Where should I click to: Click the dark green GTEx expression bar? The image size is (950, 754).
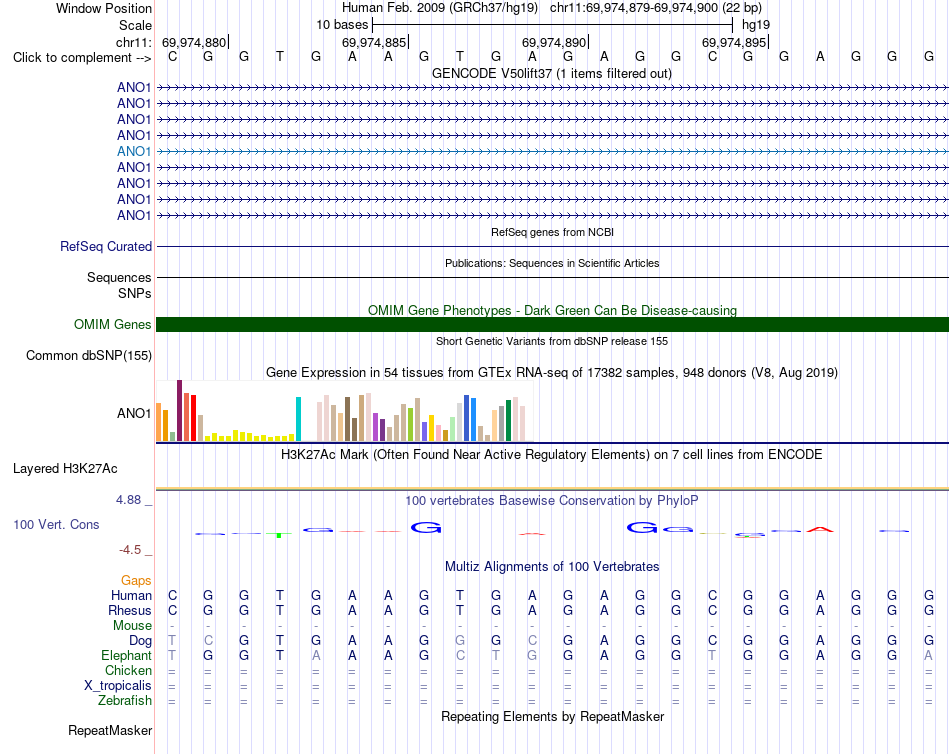[x=508, y=421]
